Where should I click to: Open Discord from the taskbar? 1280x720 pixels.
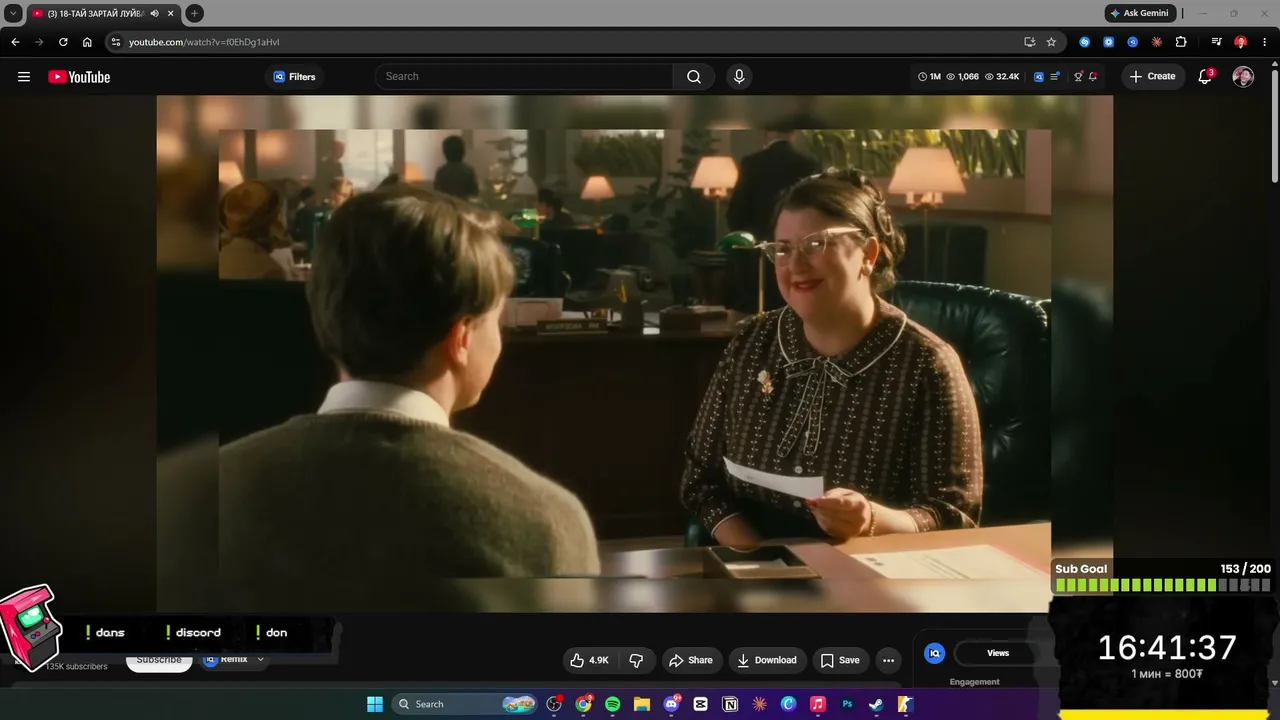(x=671, y=704)
